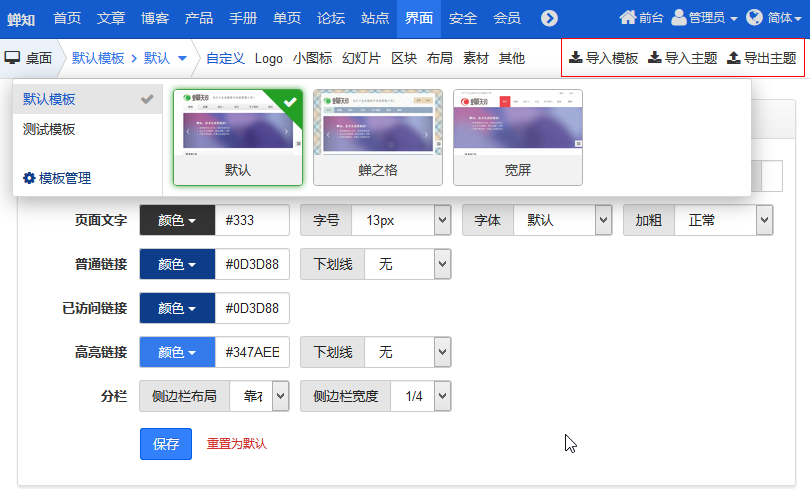
Task: Select 测试模板 in the template list
Action: (88, 129)
